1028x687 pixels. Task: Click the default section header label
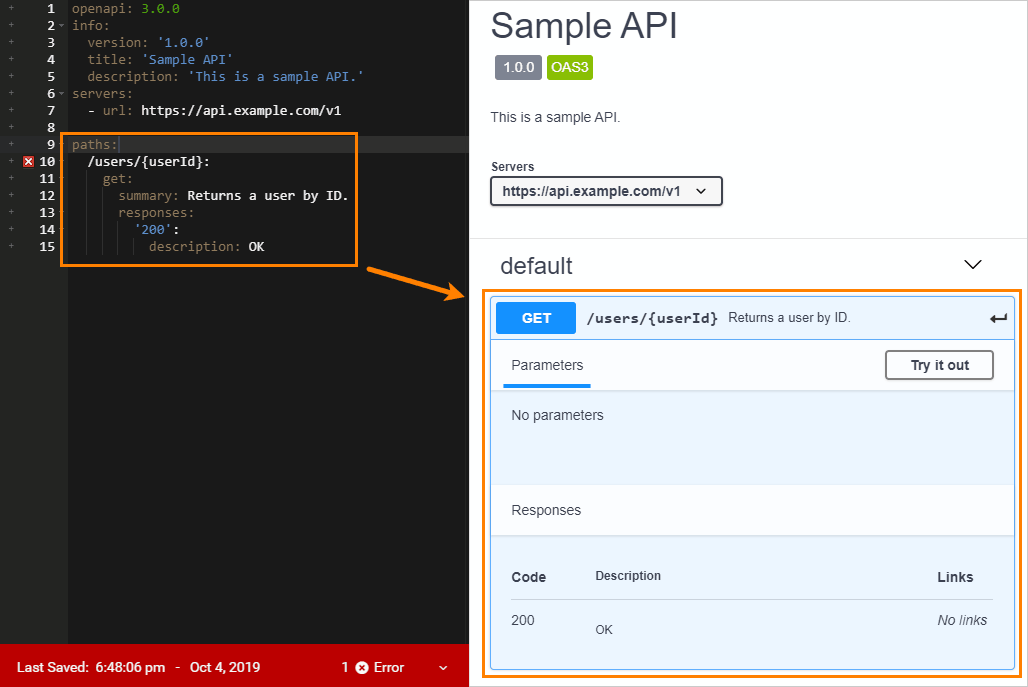pyautogui.click(x=536, y=266)
